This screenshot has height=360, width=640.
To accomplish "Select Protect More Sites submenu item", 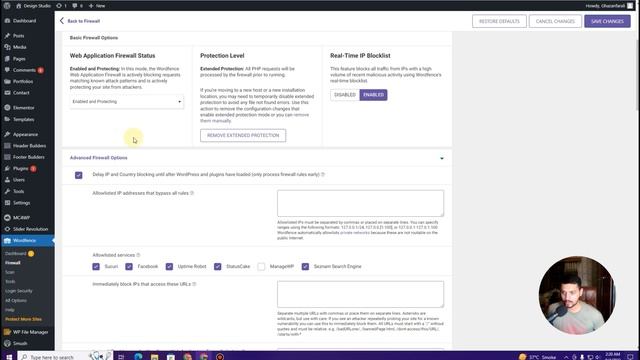I will 23,319.
